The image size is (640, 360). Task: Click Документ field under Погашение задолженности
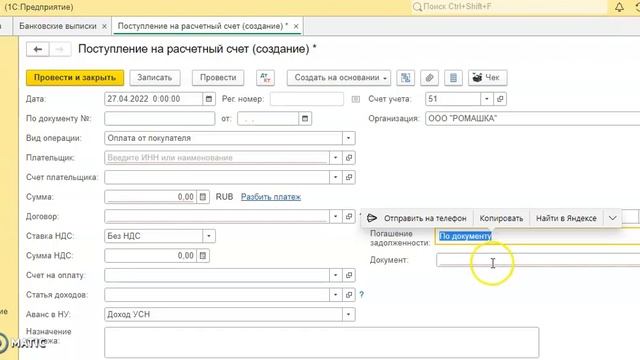click(538, 260)
